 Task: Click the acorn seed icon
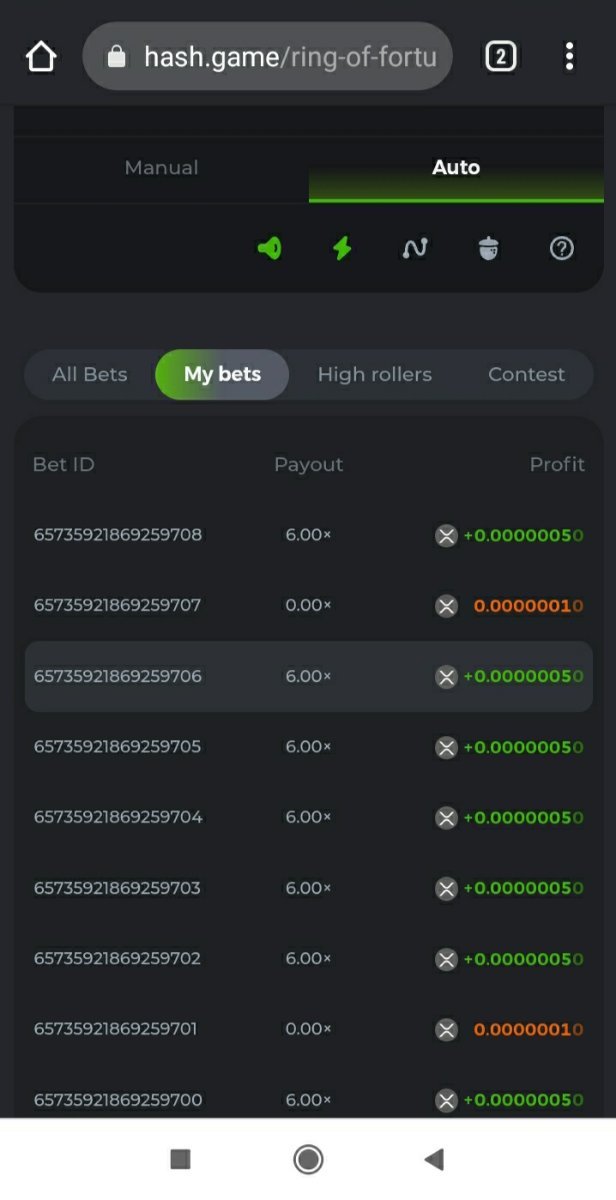(488, 248)
